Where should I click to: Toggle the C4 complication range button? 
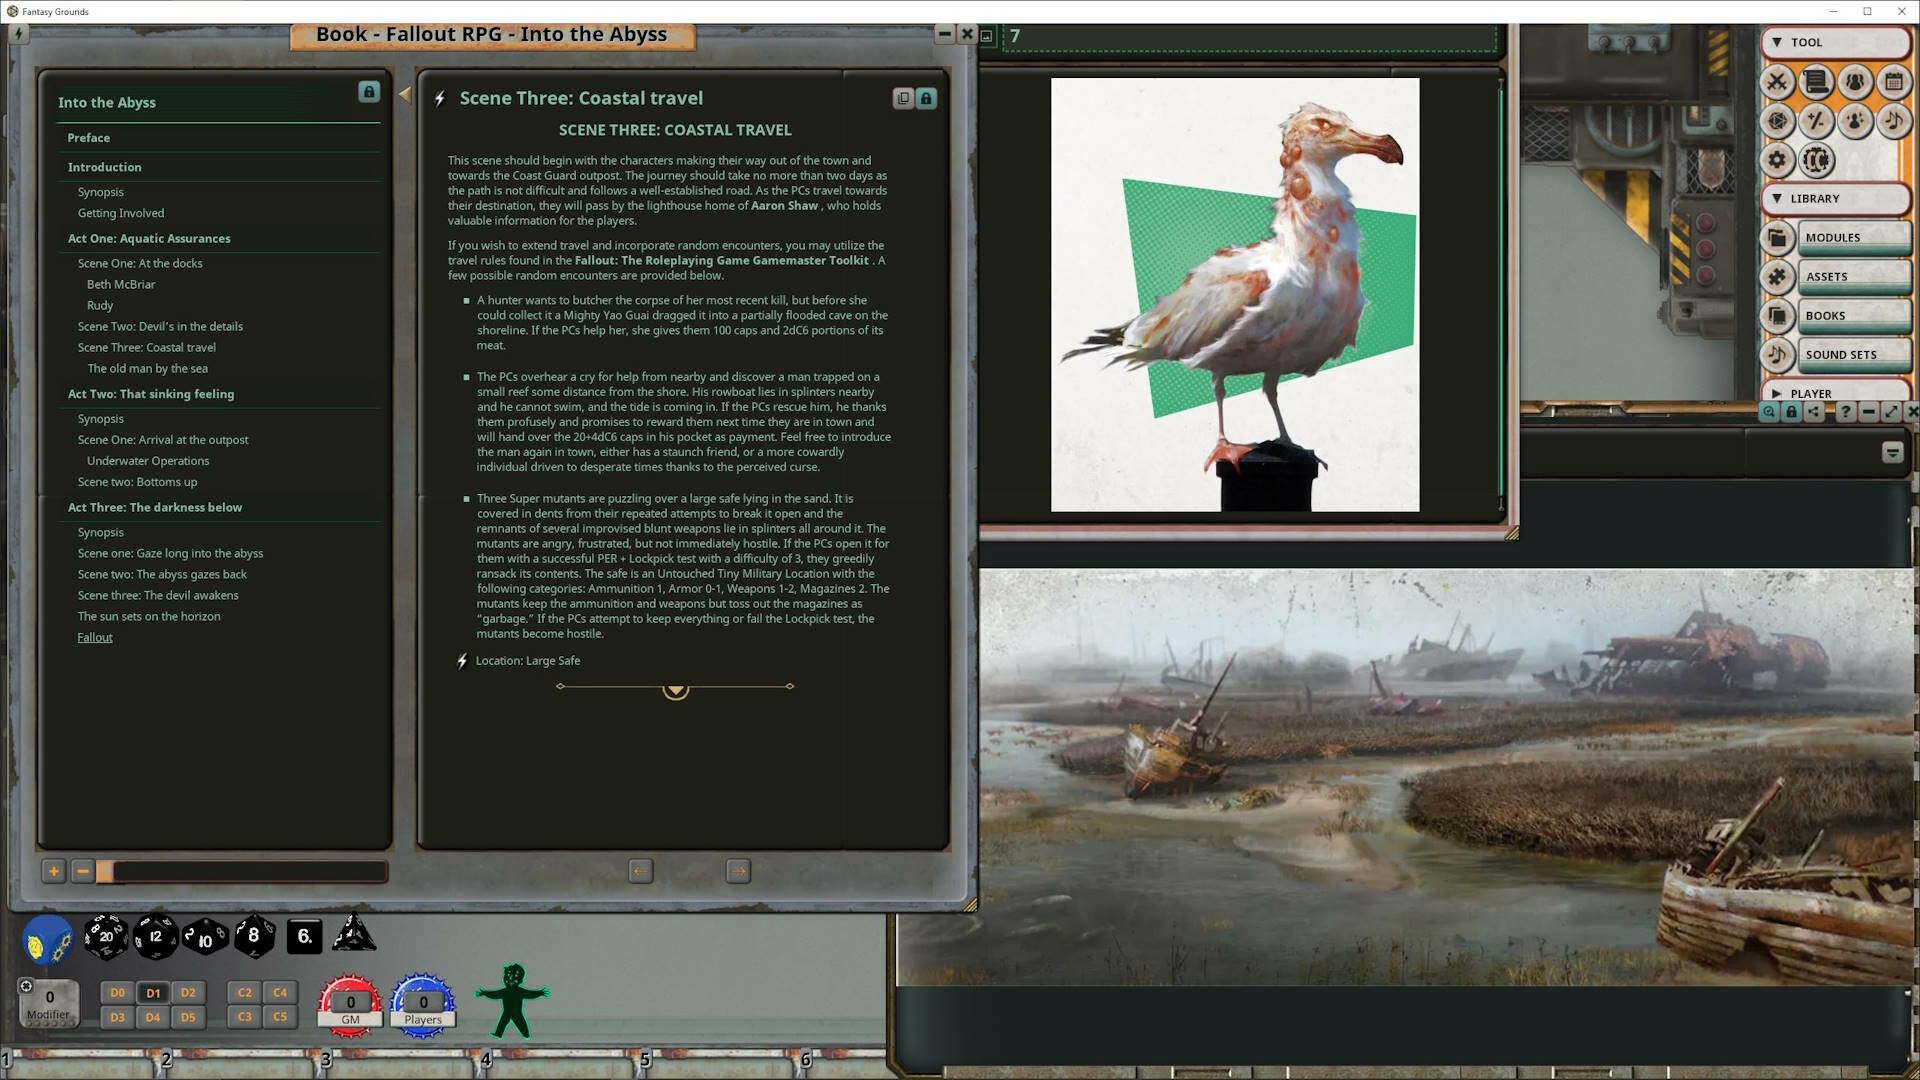click(280, 993)
